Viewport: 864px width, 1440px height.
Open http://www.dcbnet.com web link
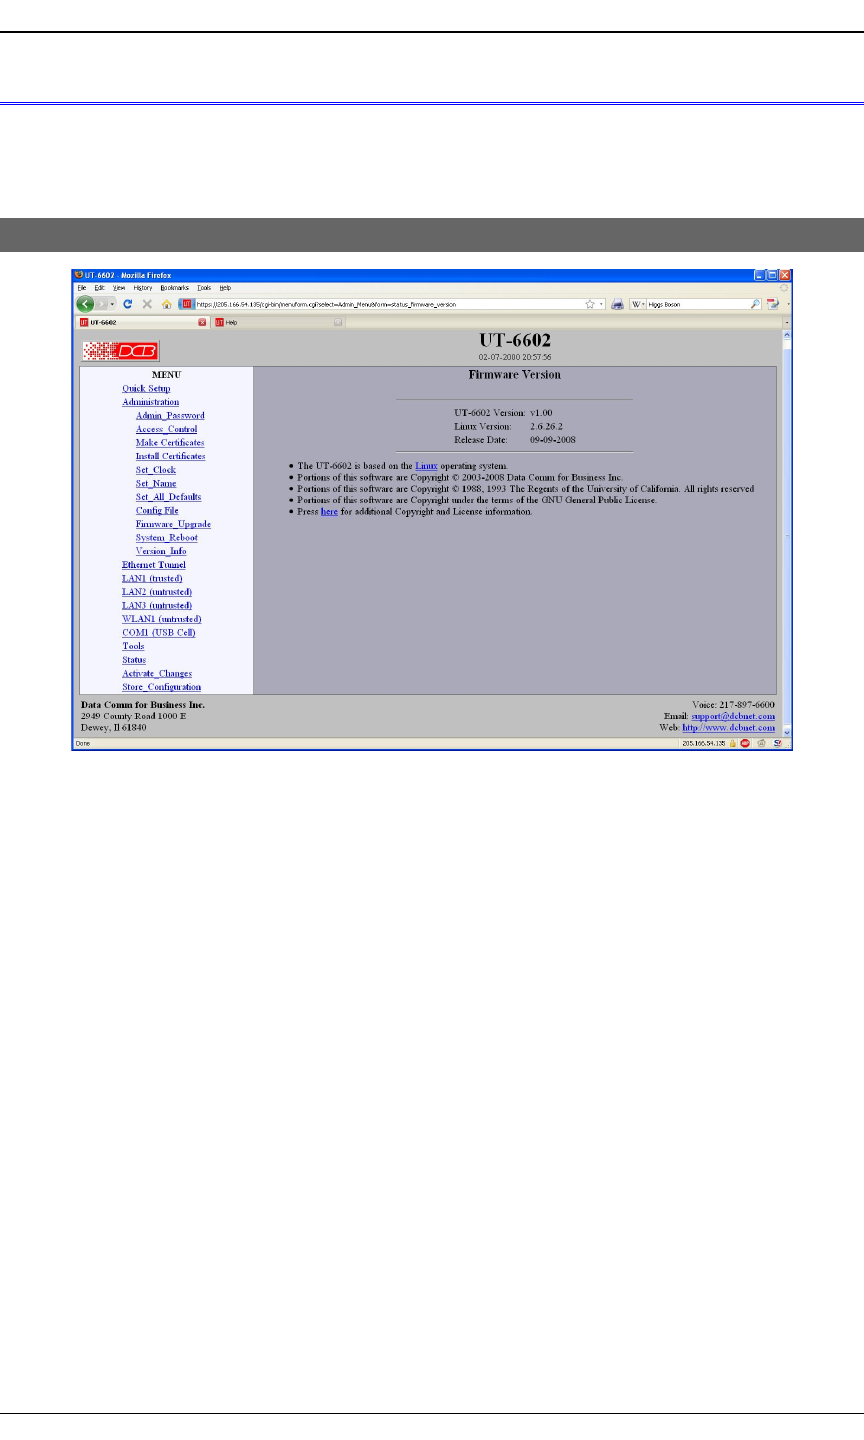point(728,728)
